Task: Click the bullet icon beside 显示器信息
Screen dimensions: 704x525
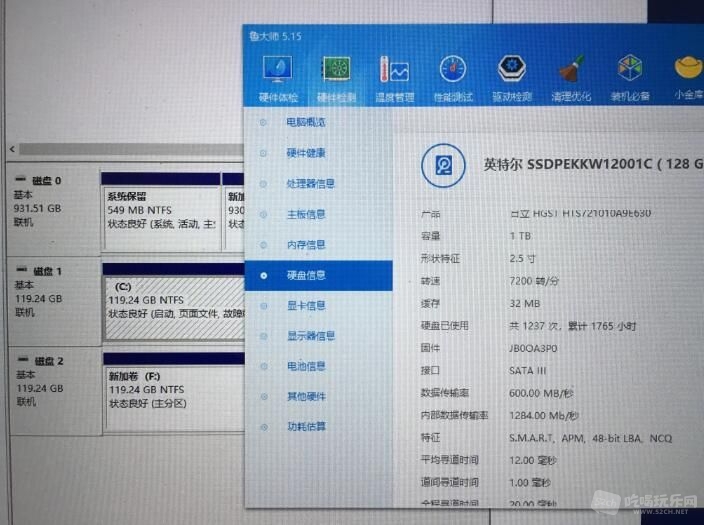Action: tap(264, 336)
